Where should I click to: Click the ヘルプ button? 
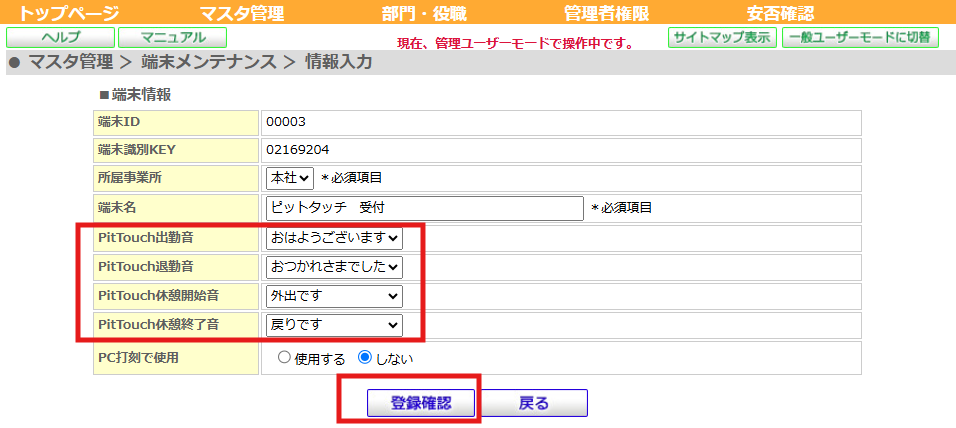[x=60, y=38]
